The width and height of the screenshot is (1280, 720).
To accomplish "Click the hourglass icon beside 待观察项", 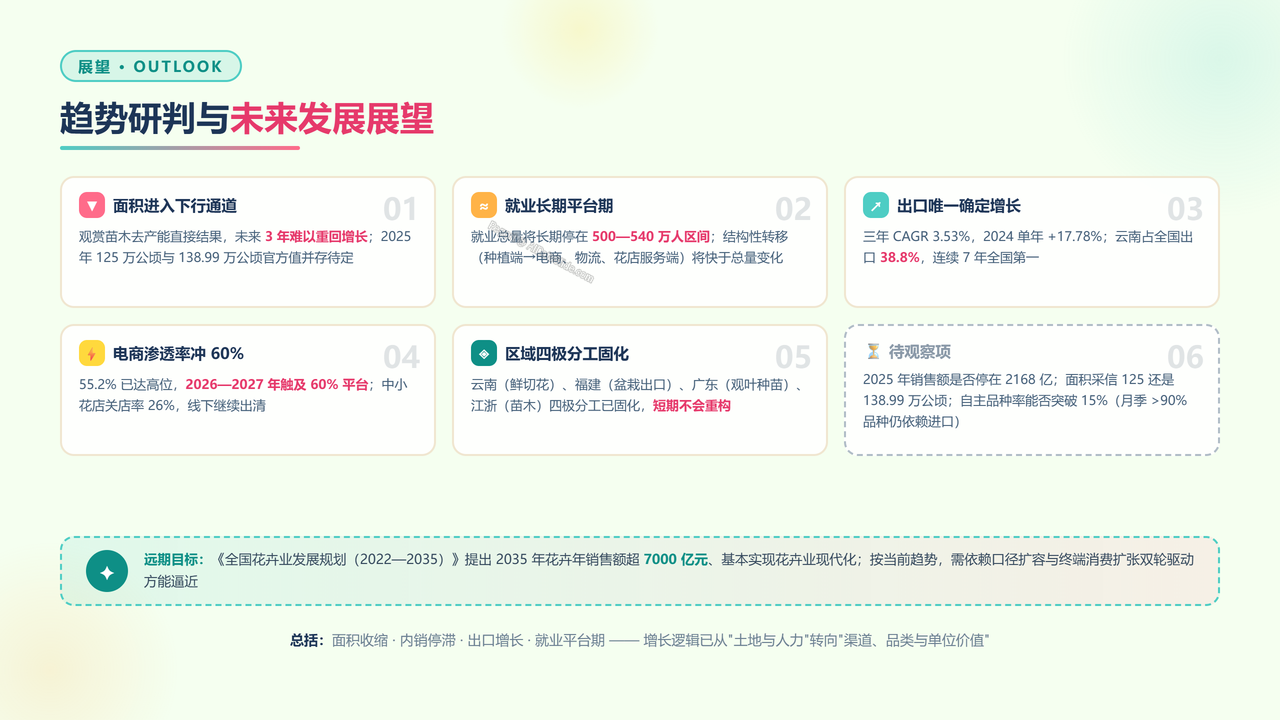I will pyautogui.click(x=873, y=352).
